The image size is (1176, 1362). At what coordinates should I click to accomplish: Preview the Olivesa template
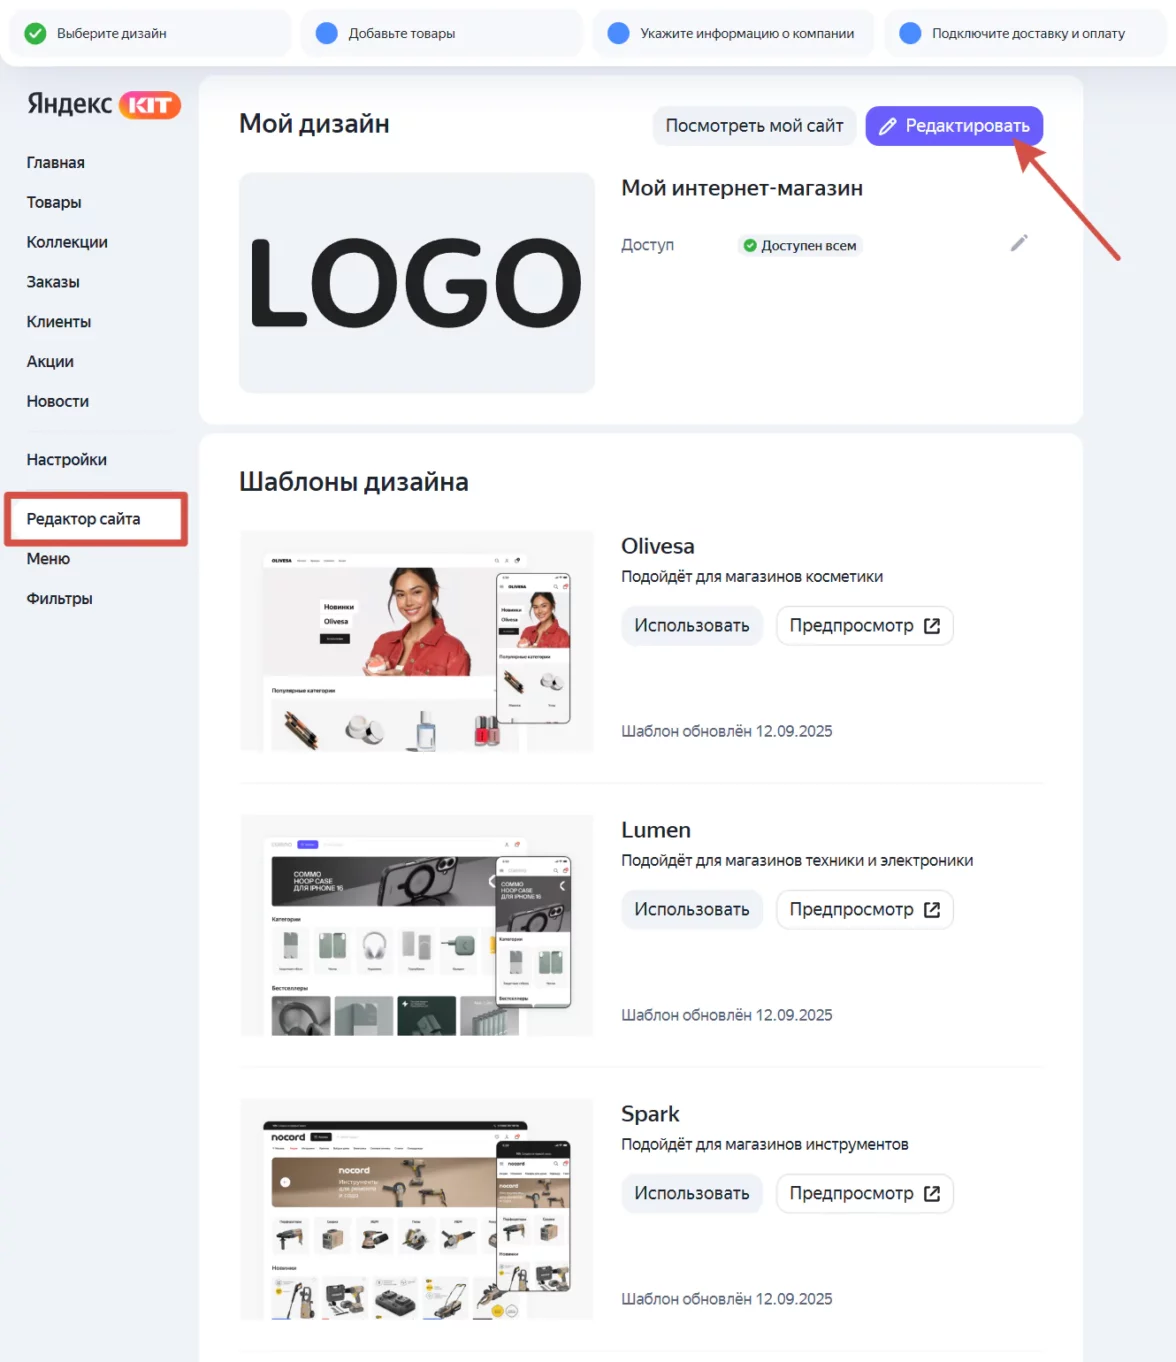[865, 626]
